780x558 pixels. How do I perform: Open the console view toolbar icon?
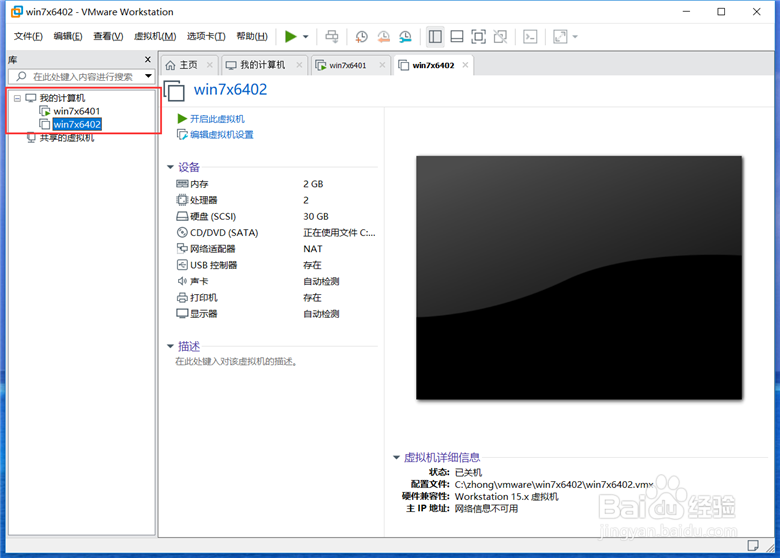coord(530,36)
